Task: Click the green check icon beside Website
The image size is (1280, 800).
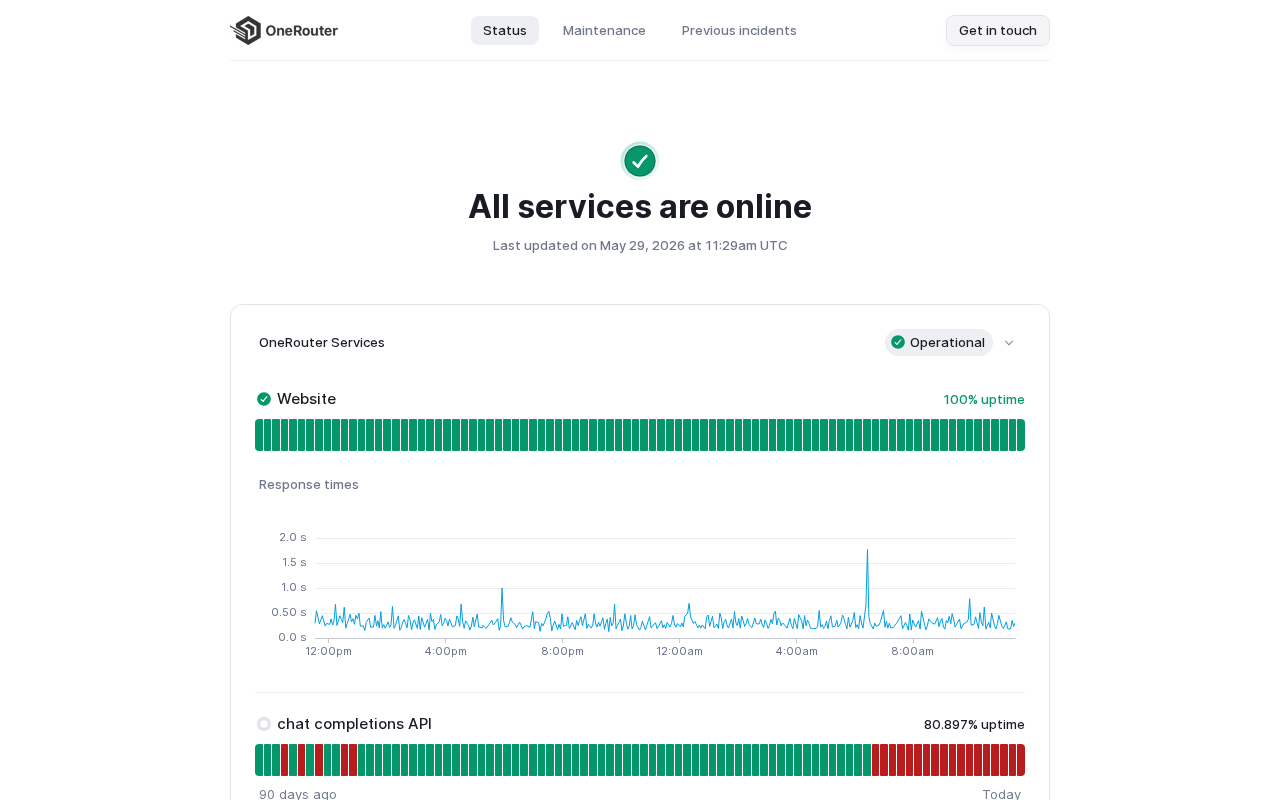Action: [x=264, y=399]
